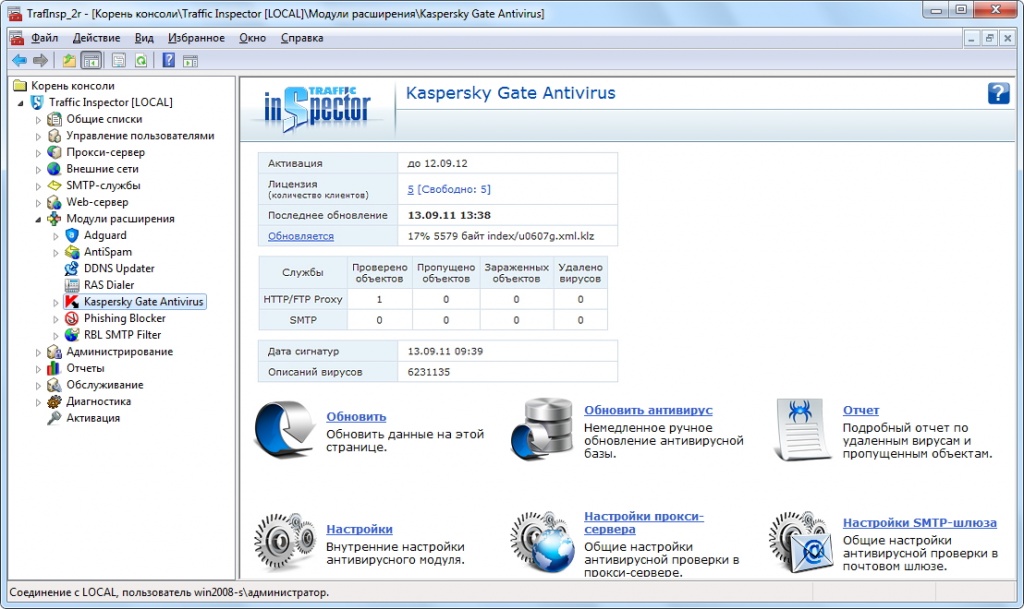Expand the Внешние сети node
1024x609 pixels.
click(38, 170)
